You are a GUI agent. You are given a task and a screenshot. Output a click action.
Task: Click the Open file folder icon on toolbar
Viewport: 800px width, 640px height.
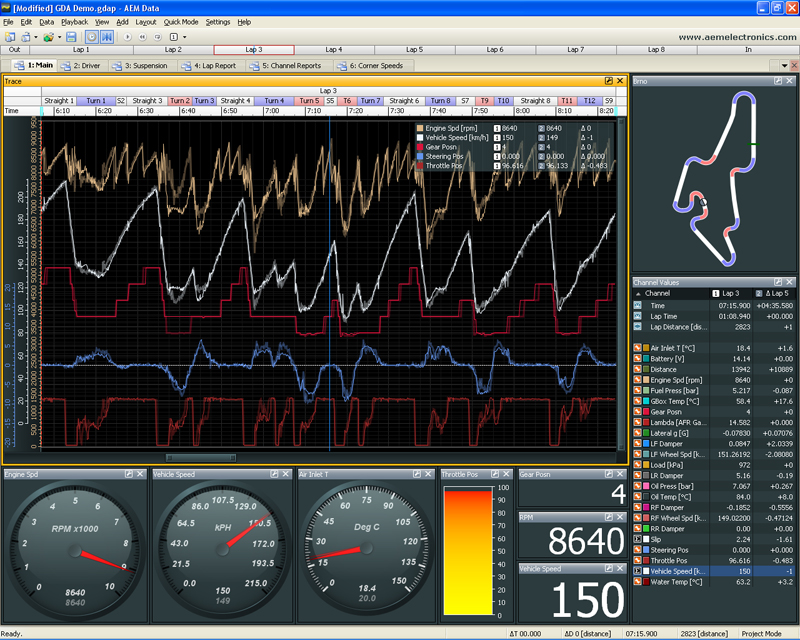(49, 35)
